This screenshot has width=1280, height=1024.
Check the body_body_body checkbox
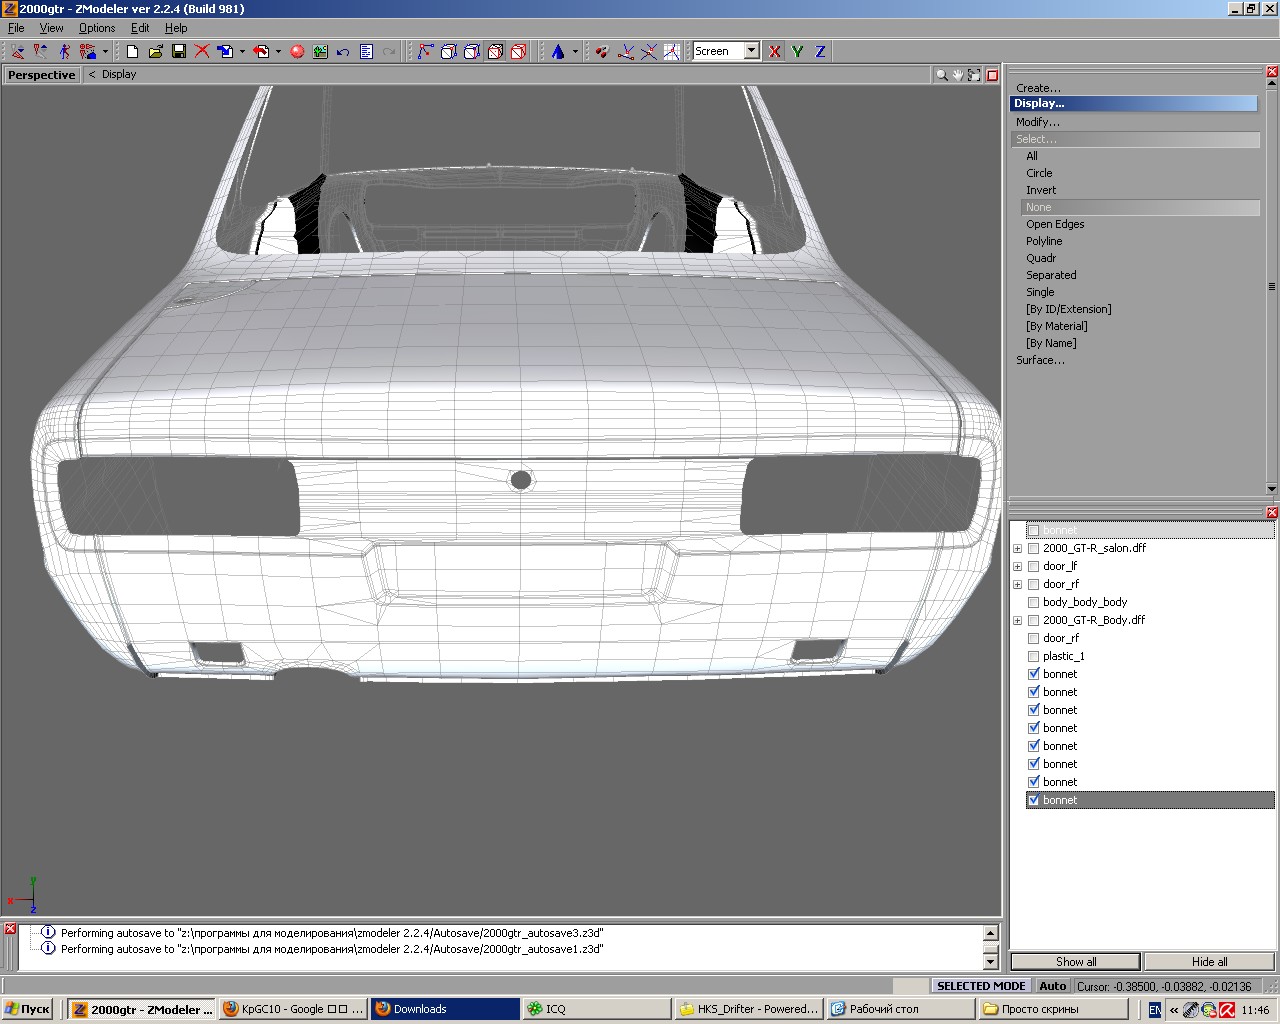(1034, 602)
